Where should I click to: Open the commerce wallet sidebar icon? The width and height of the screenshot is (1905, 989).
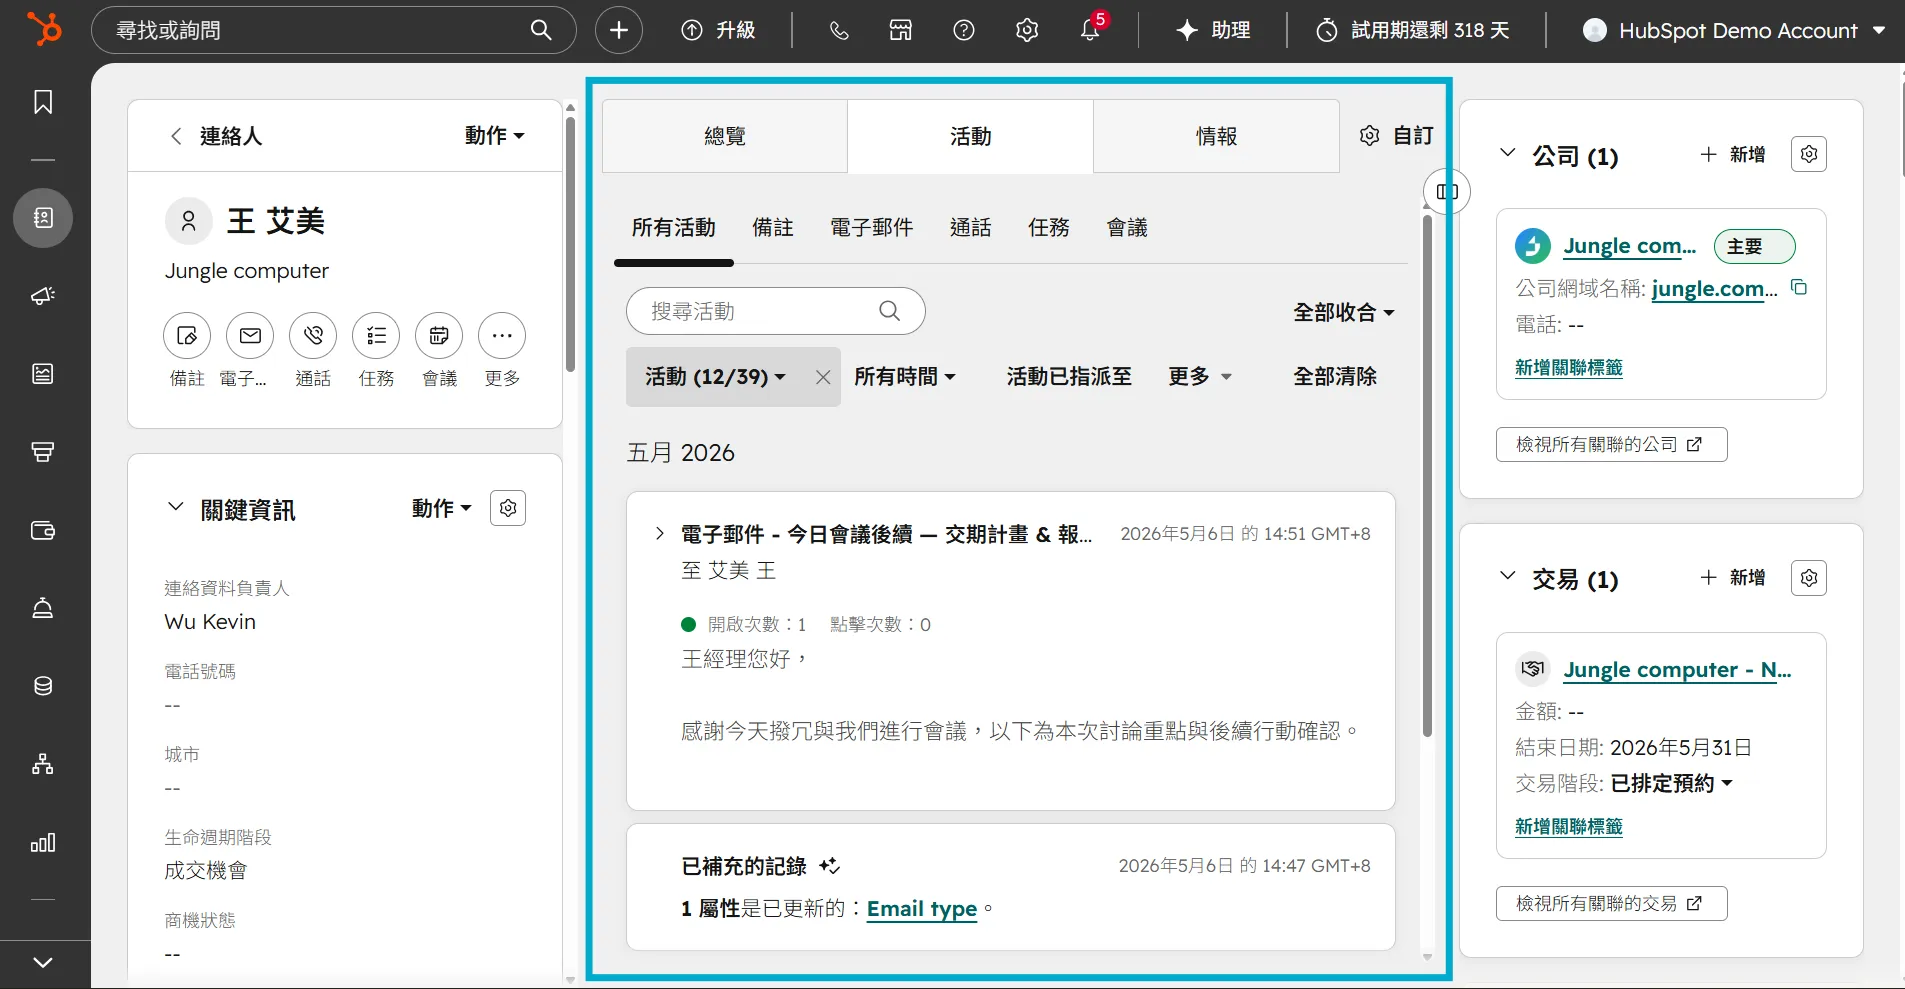click(x=43, y=530)
